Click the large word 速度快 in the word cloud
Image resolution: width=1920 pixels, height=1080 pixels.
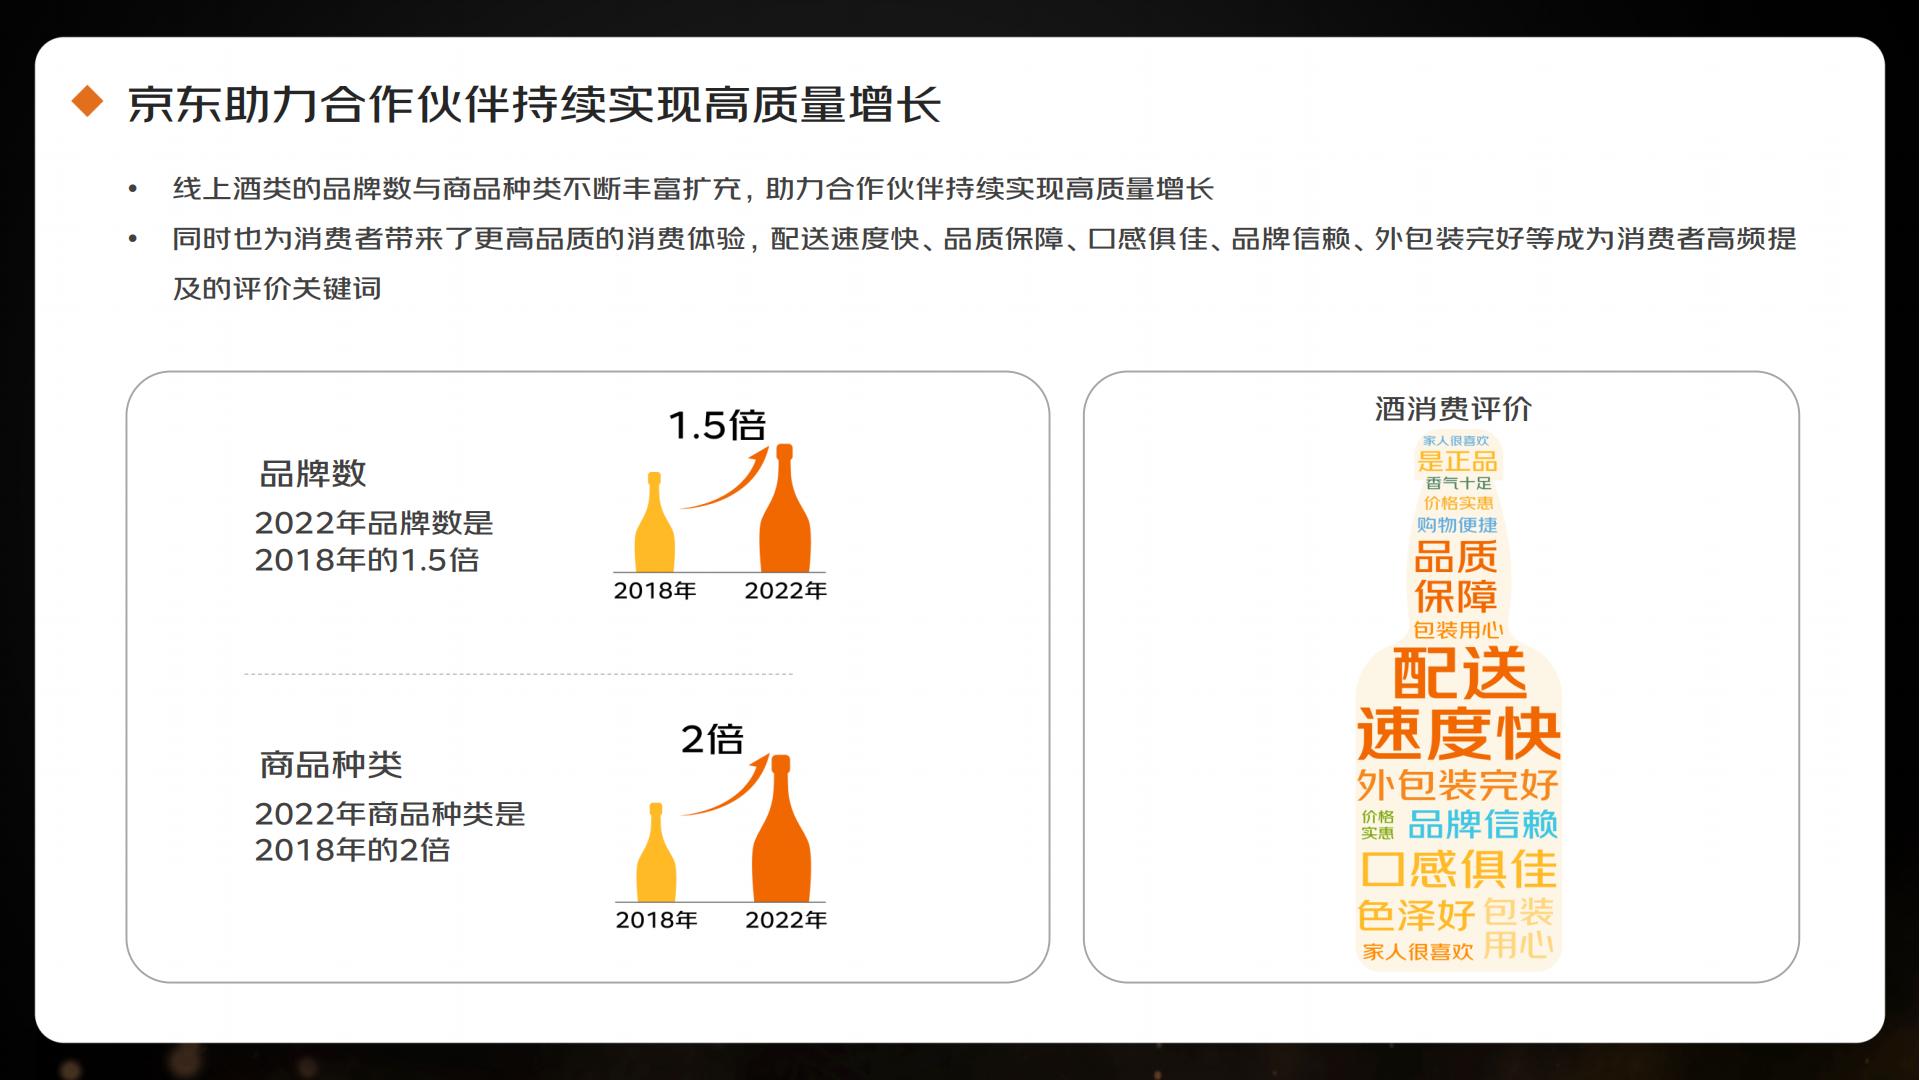point(1458,734)
